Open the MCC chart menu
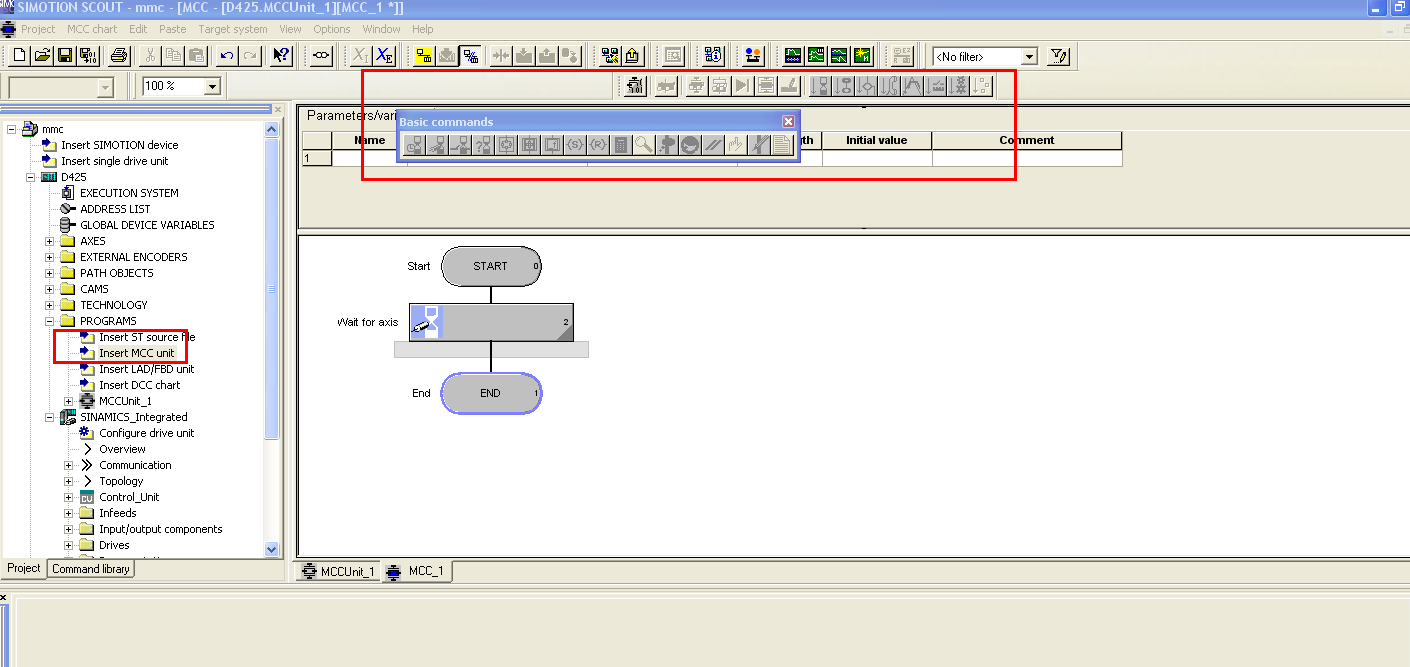Screen dimensions: 1410x667 (x=92, y=29)
